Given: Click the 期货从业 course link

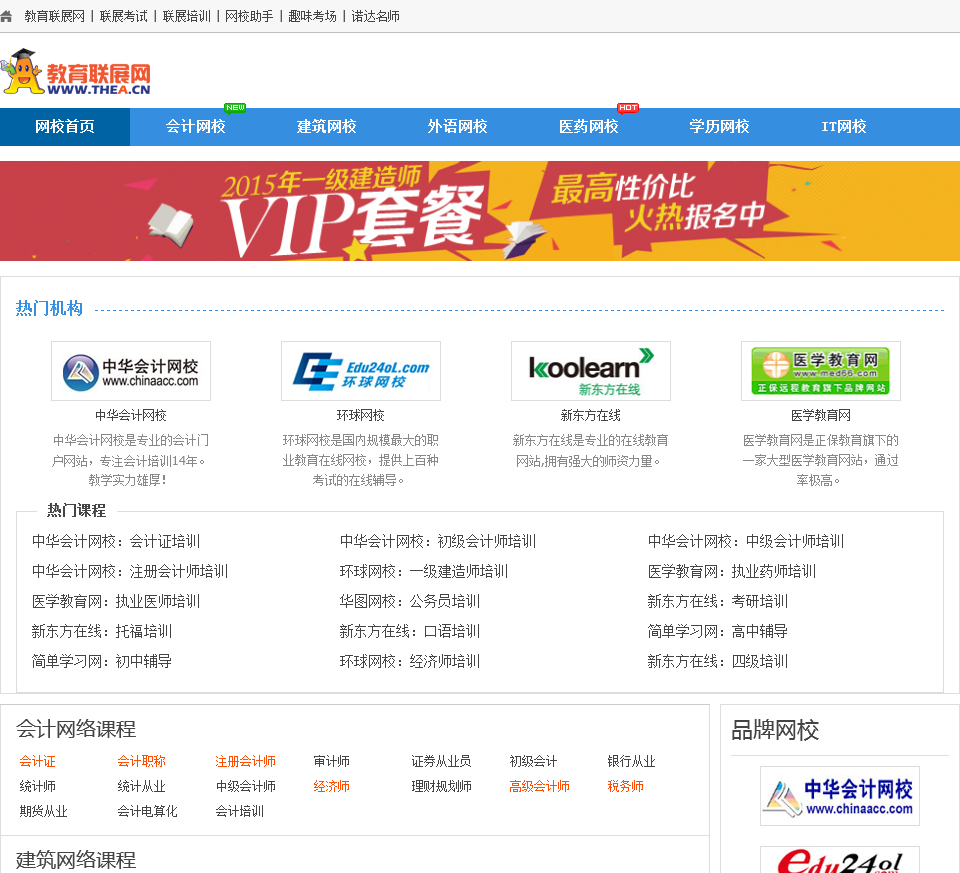Looking at the screenshot, I should tap(43, 812).
